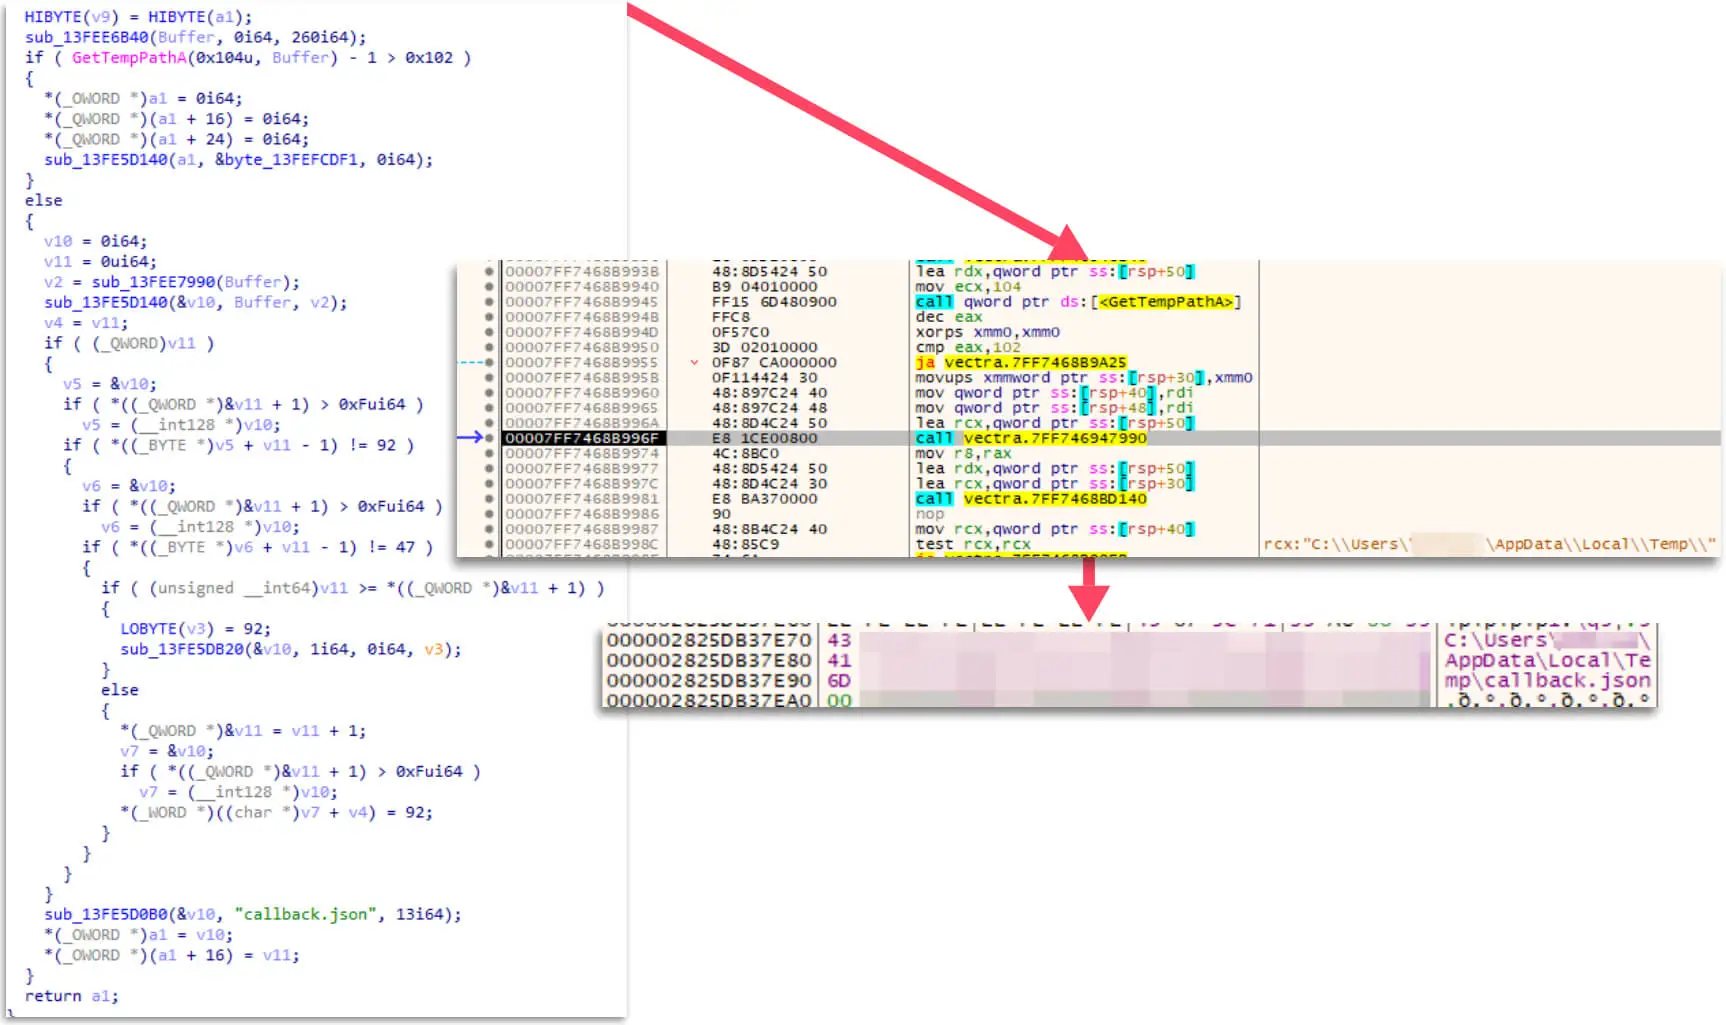Select opcode bytes FF15 6D480900
1726x1025 pixels.
tap(774, 302)
